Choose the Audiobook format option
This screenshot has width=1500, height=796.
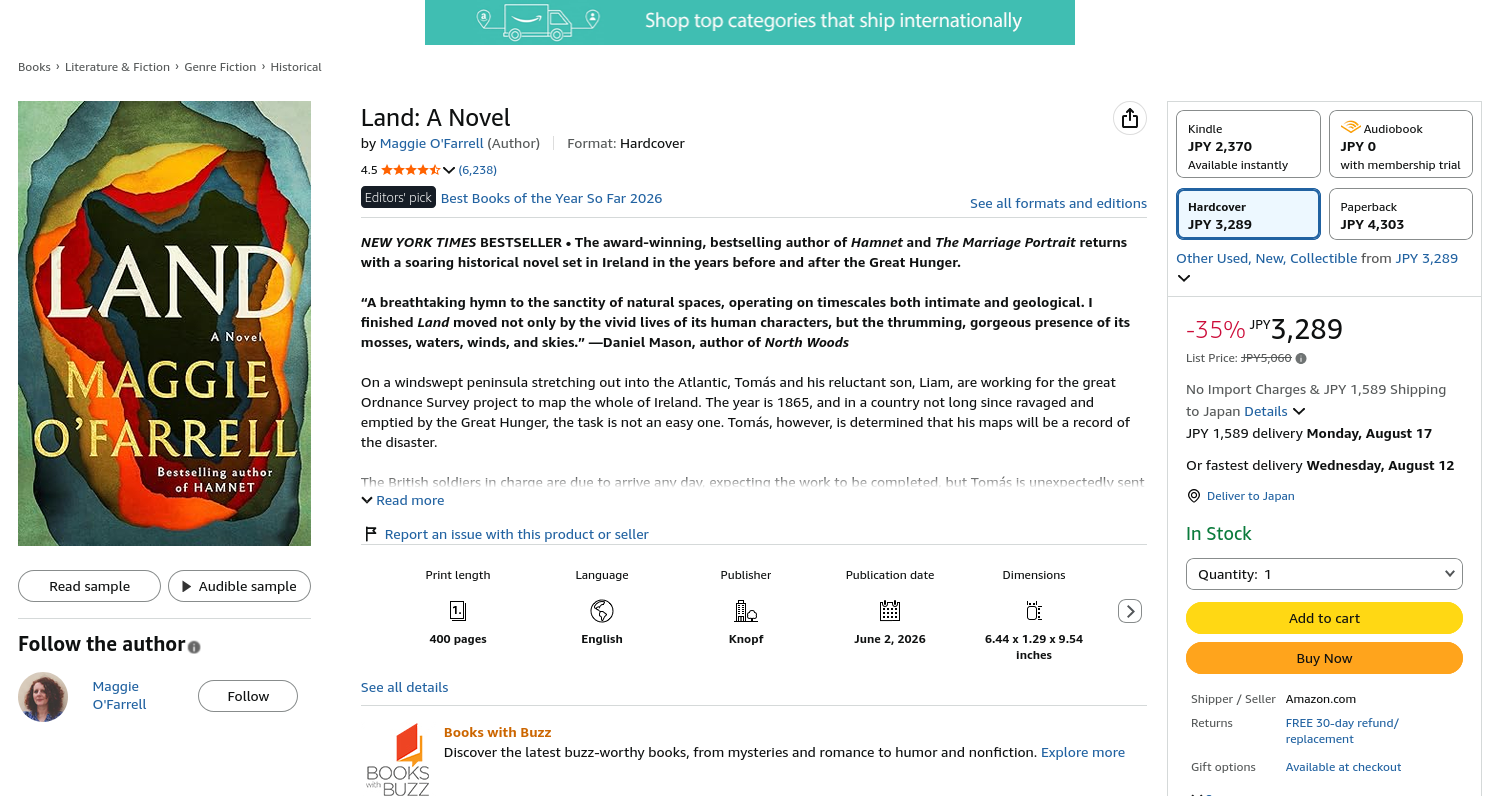[1400, 146]
